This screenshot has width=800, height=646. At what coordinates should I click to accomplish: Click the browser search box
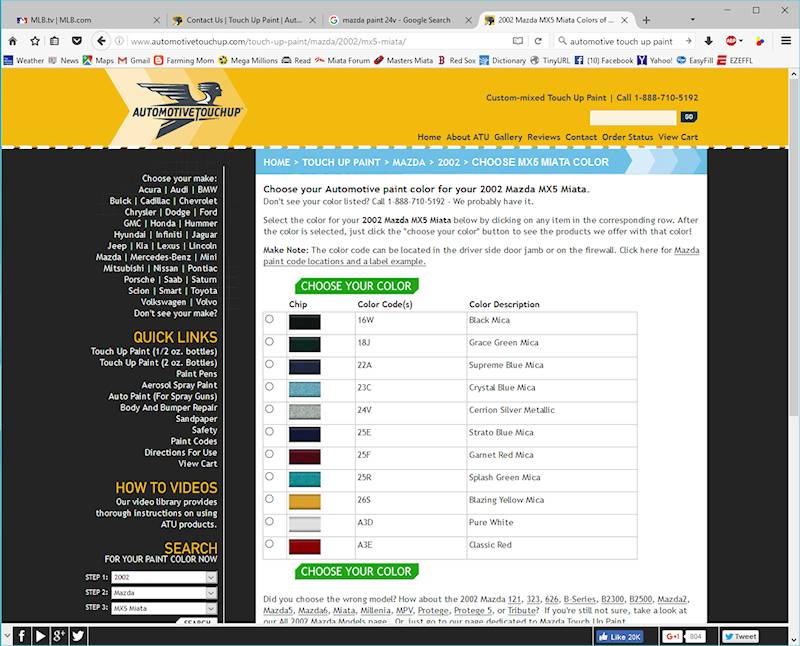pos(621,41)
